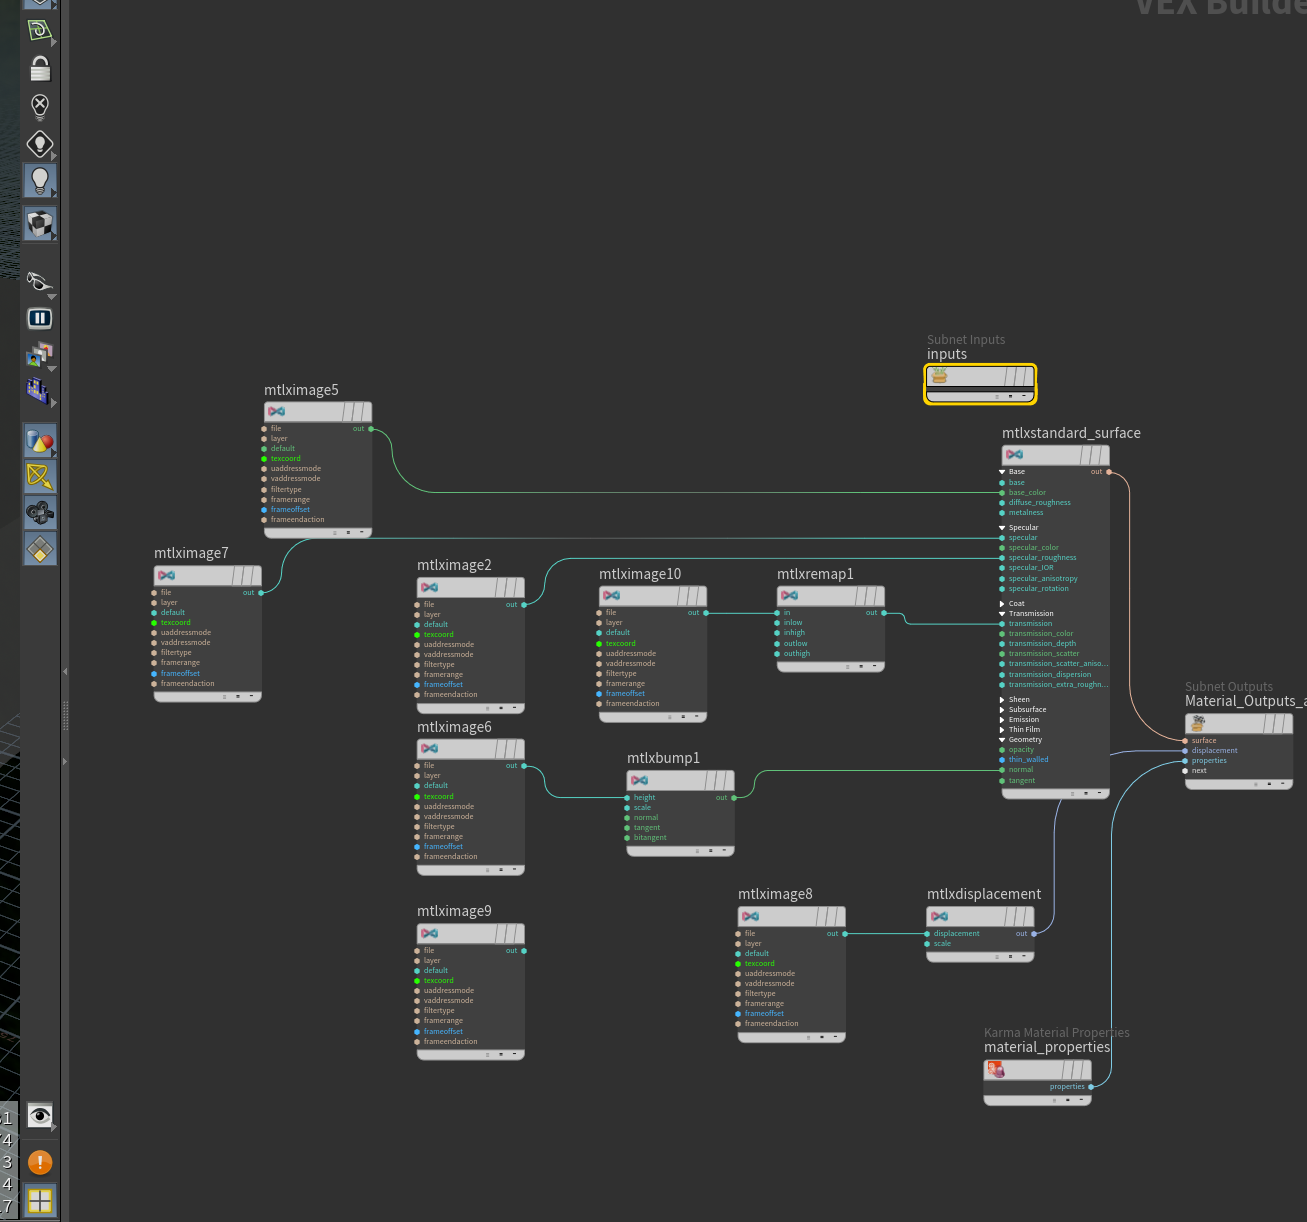Toggle the four-pane viewport layout icon
The image size is (1307, 1222).
[x=40, y=1200]
